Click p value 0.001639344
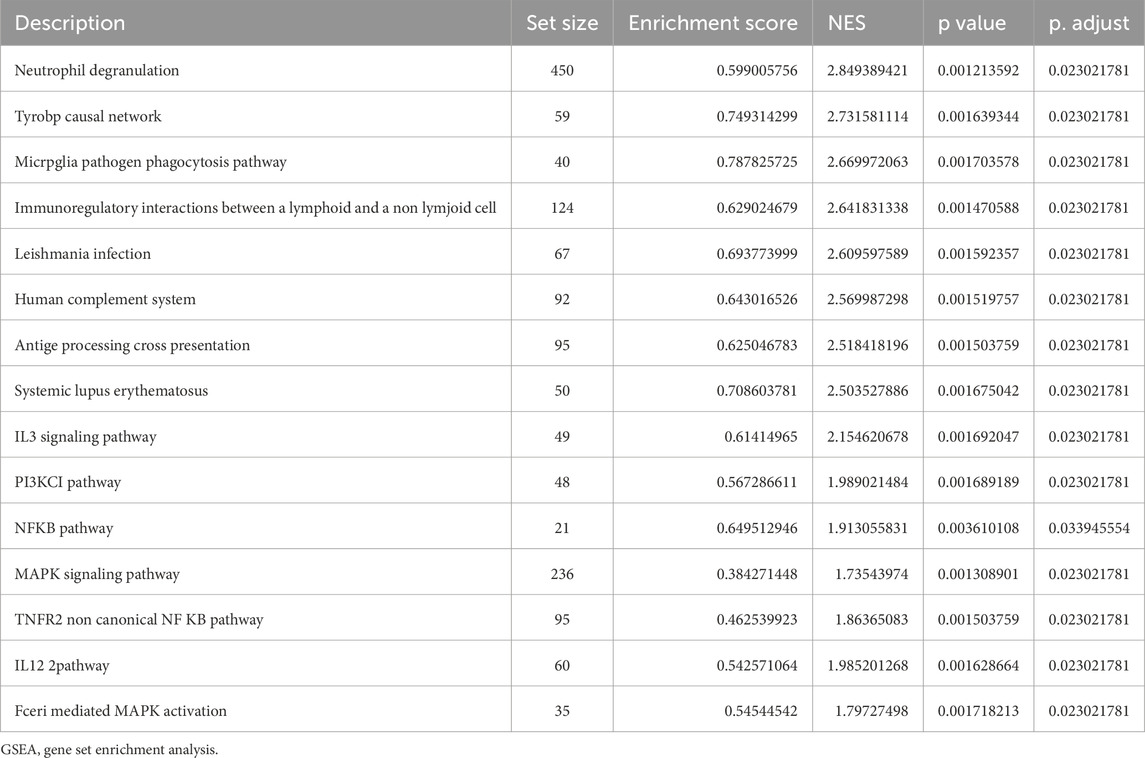Viewport: 1145px width, 758px height. coord(979,116)
